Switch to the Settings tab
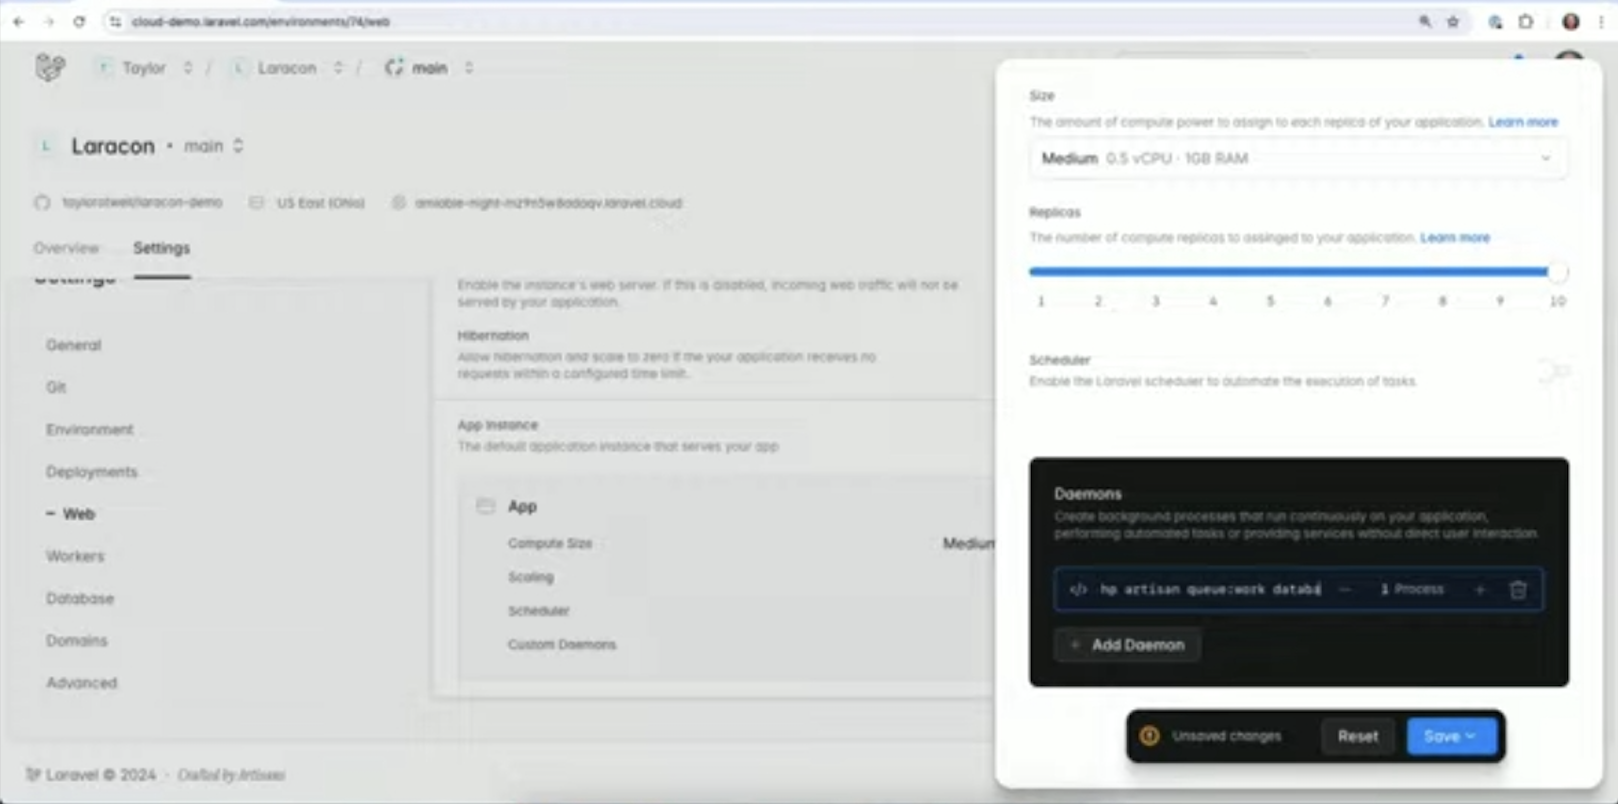 (x=162, y=248)
